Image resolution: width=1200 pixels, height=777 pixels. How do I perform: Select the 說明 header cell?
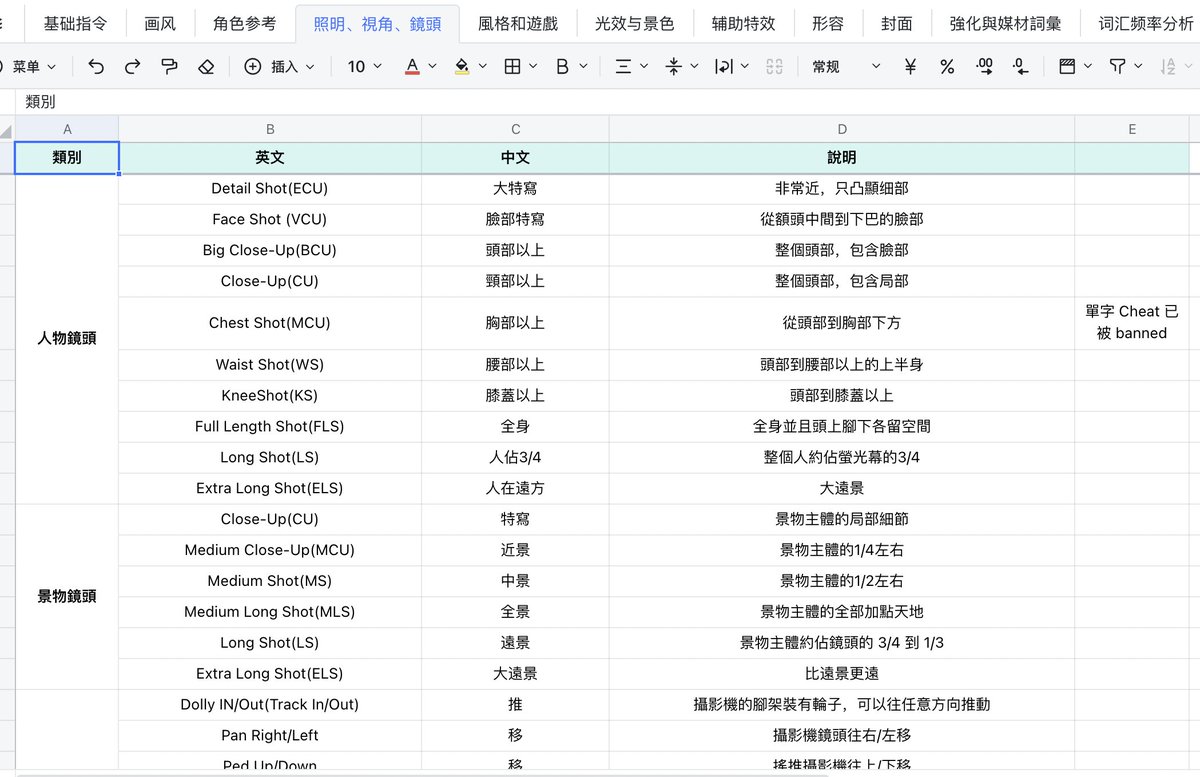coord(842,158)
